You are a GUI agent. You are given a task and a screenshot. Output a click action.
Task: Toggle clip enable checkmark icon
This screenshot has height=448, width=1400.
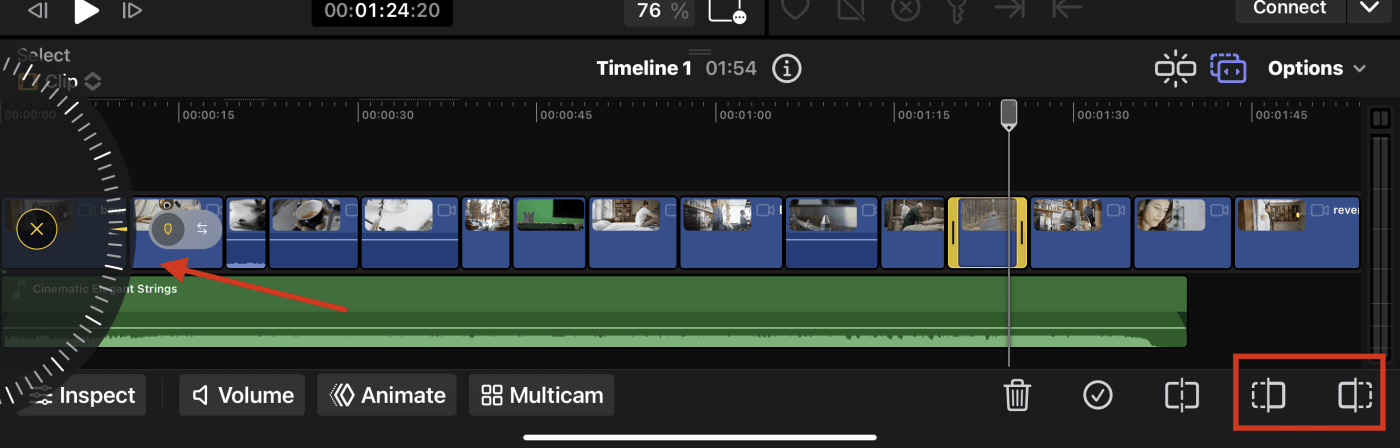click(x=1098, y=395)
